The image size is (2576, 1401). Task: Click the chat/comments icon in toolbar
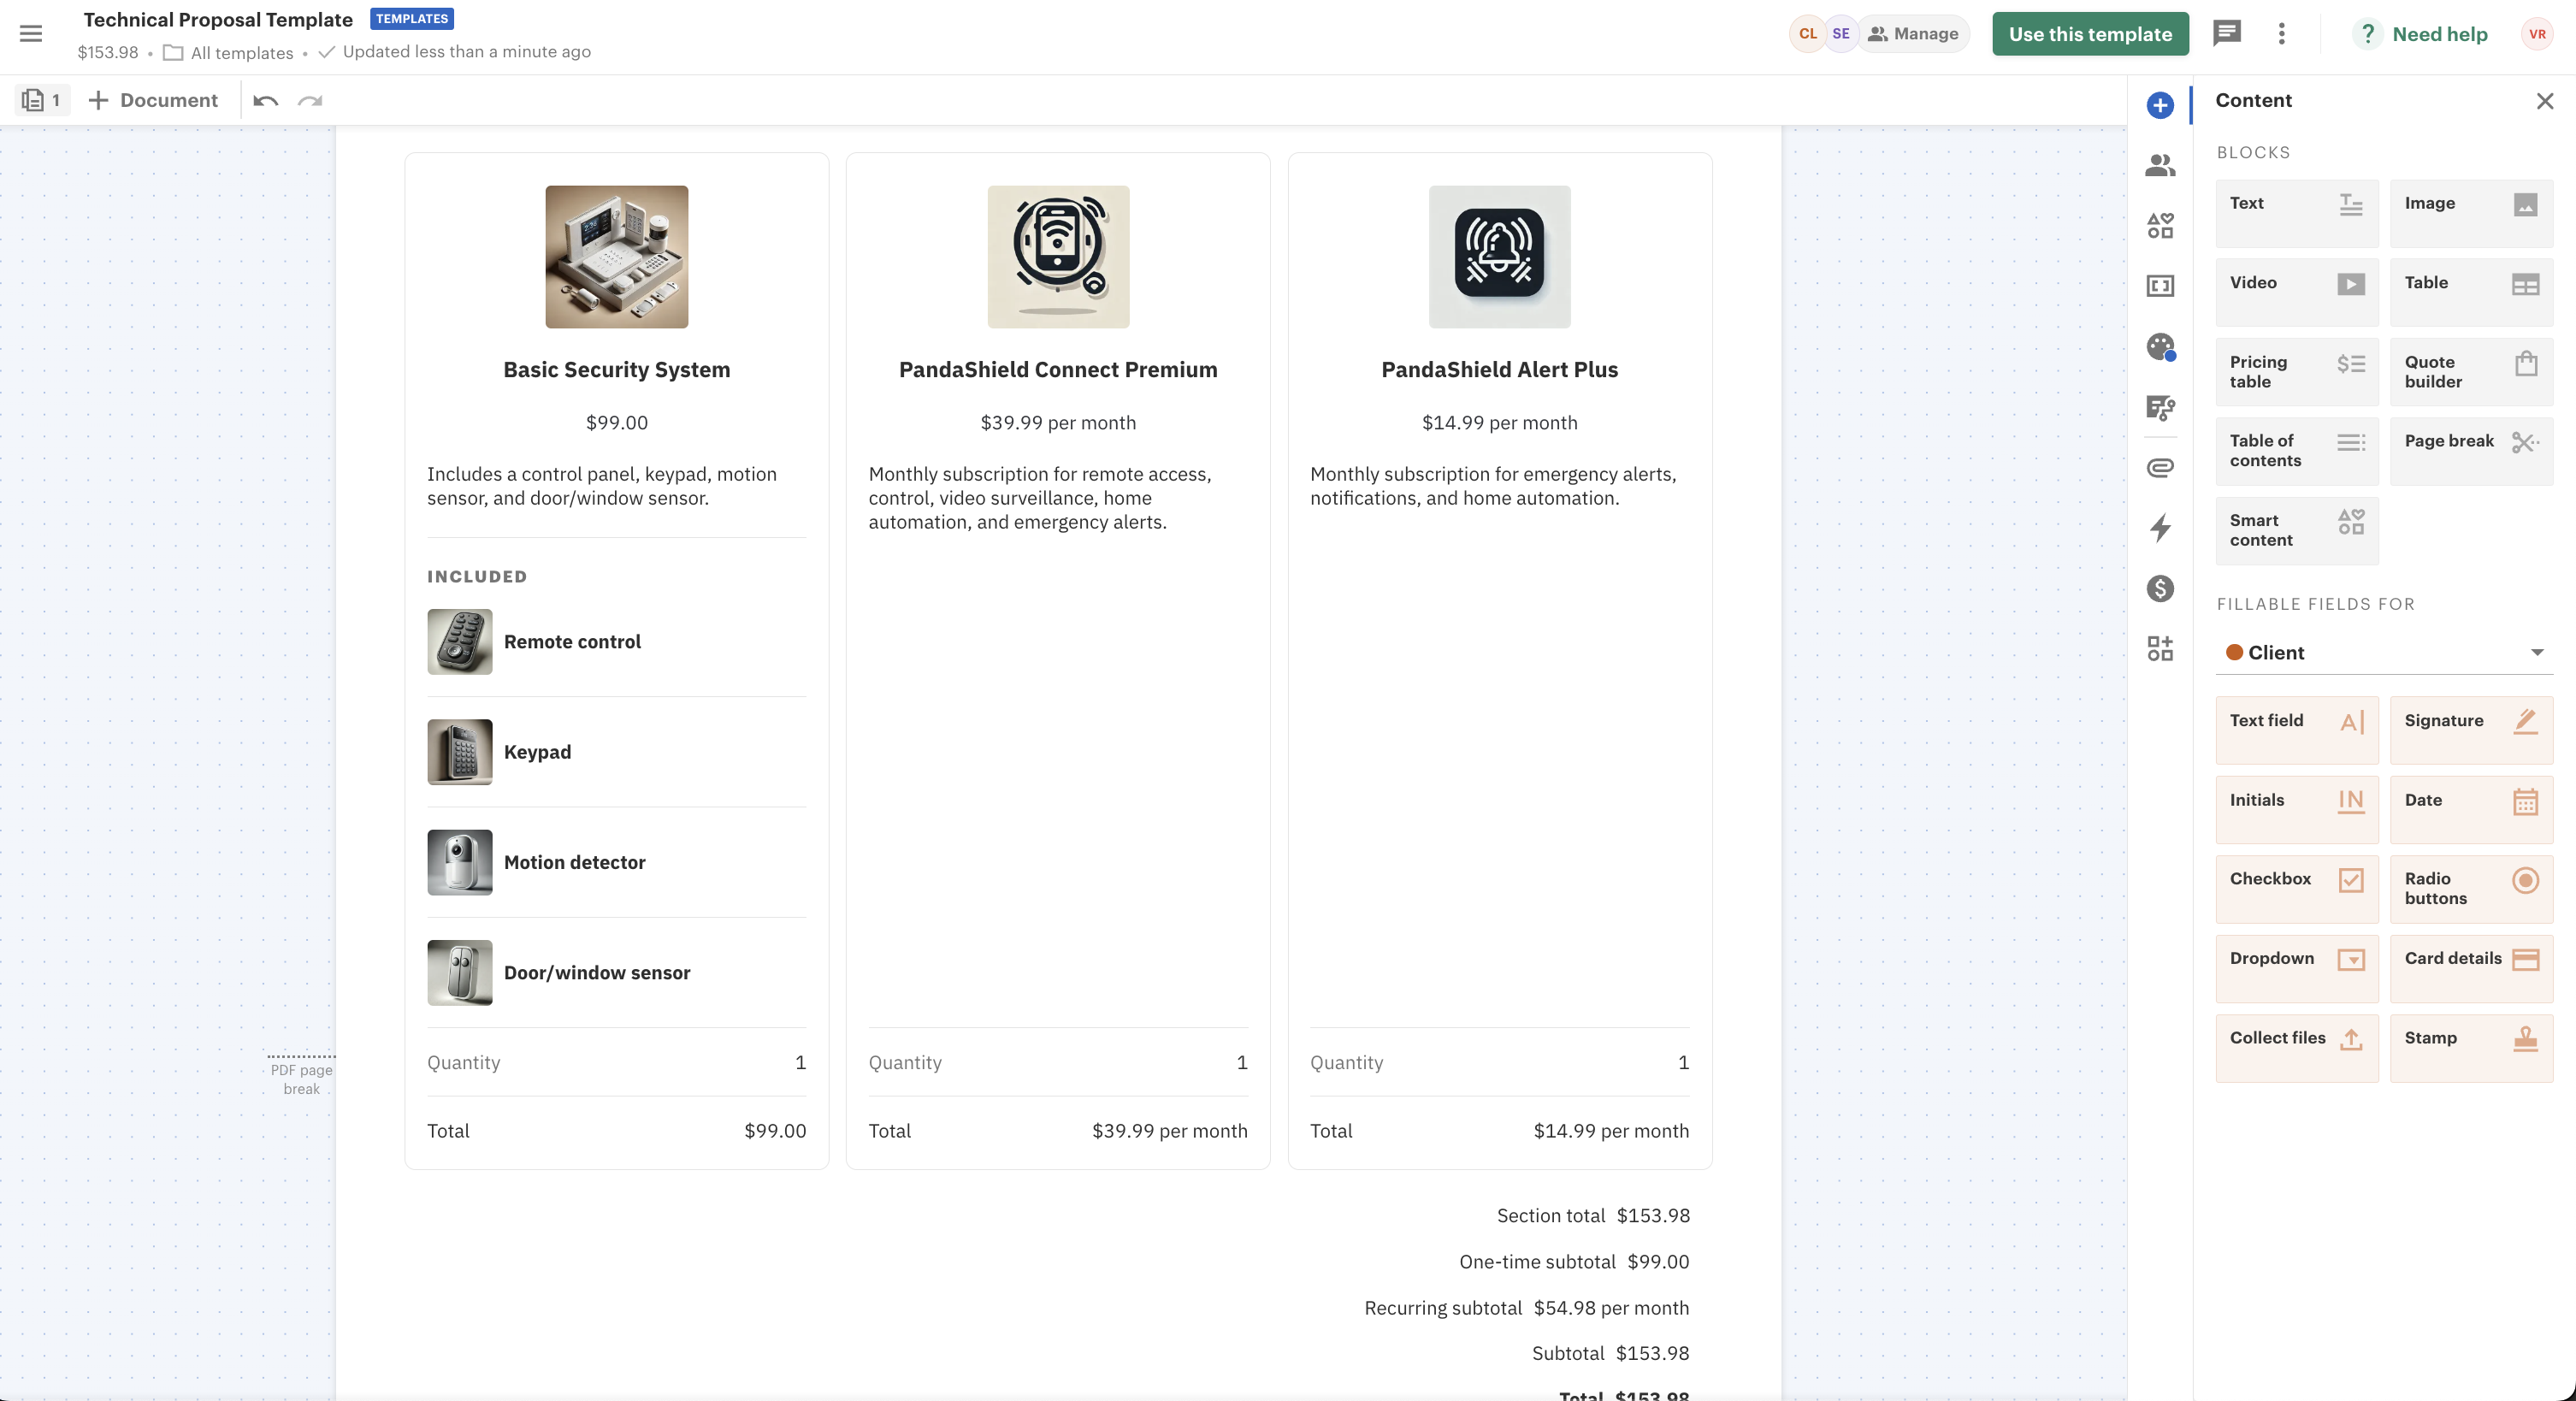pos(2224,33)
